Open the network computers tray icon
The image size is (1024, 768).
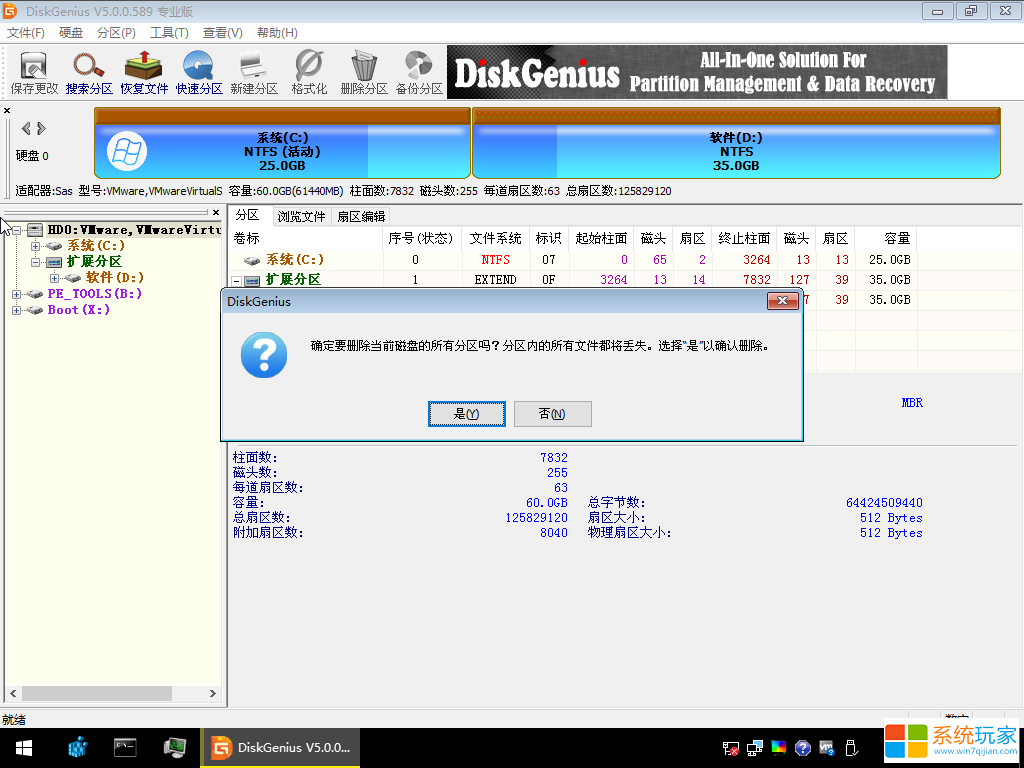(x=755, y=748)
